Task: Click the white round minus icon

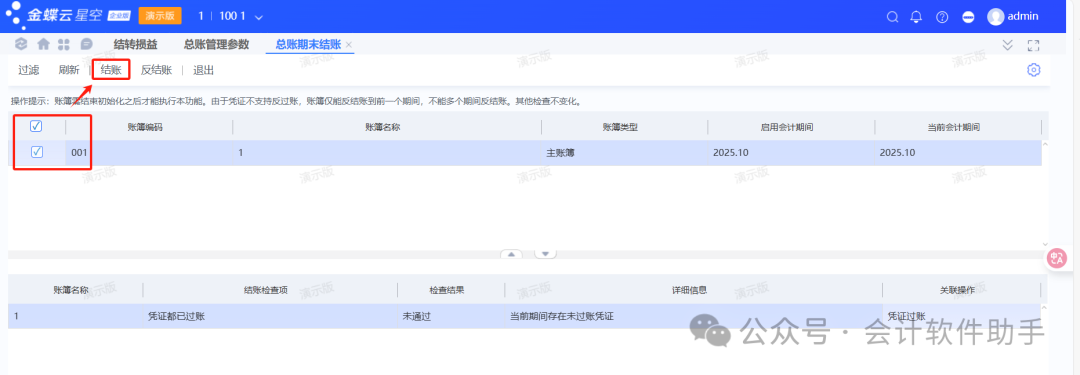Action: [x=968, y=17]
